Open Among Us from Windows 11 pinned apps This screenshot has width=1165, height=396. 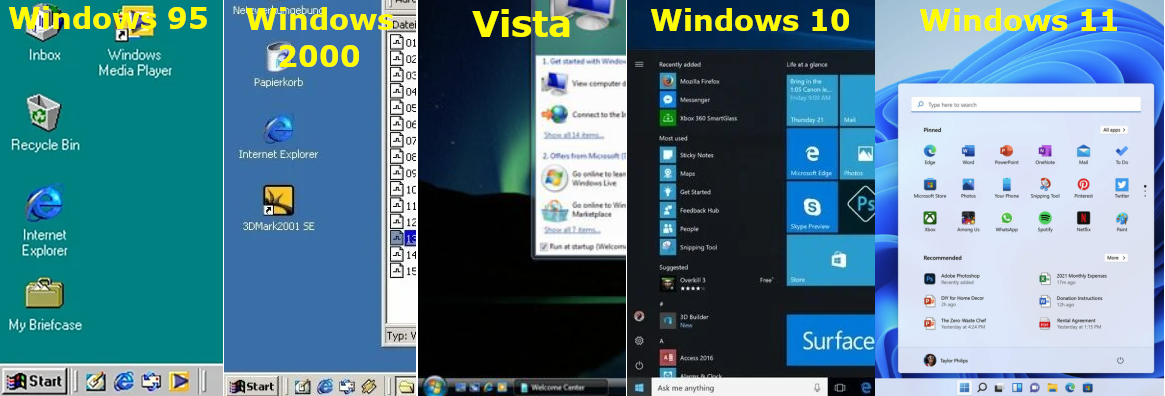click(968, 221)
